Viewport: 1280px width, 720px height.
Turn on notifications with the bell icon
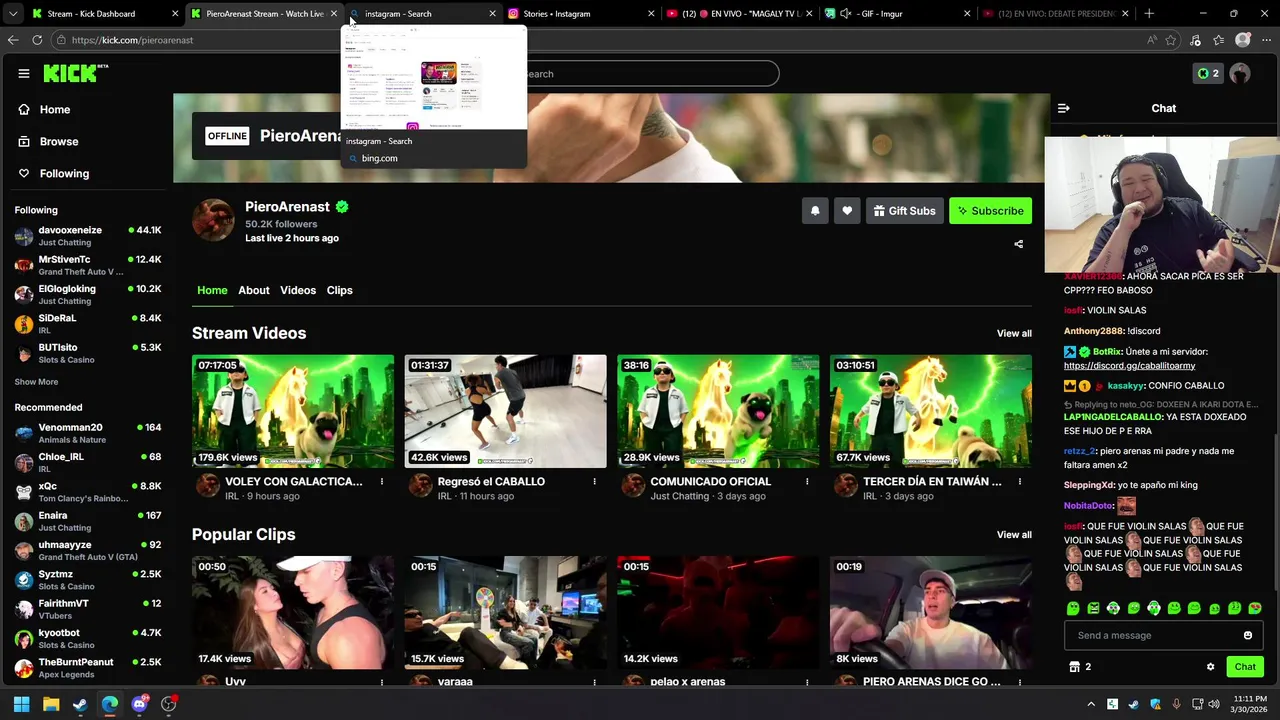(815, 211)
